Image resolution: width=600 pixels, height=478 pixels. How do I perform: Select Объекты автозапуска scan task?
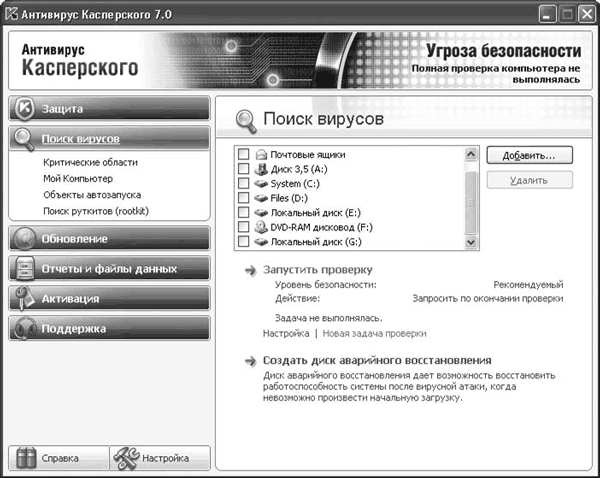[x=92, y=195]
